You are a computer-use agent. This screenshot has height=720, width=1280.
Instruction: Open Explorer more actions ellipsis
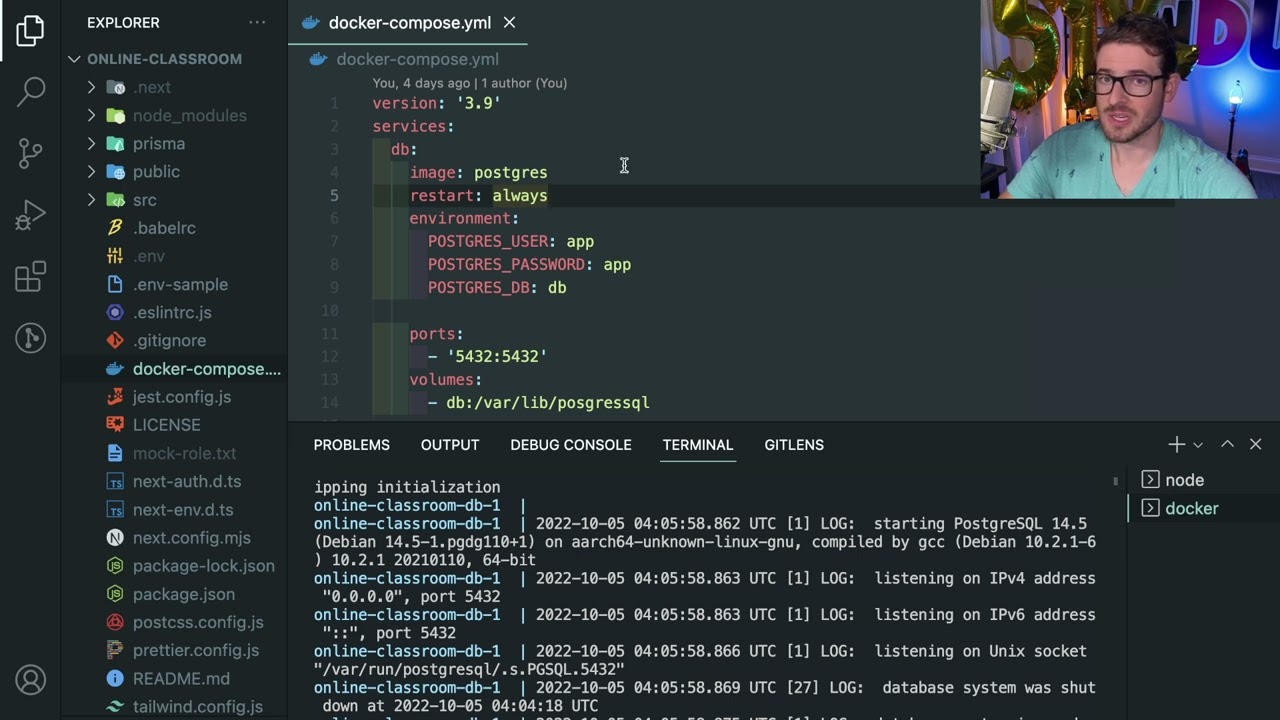point(257,22)
